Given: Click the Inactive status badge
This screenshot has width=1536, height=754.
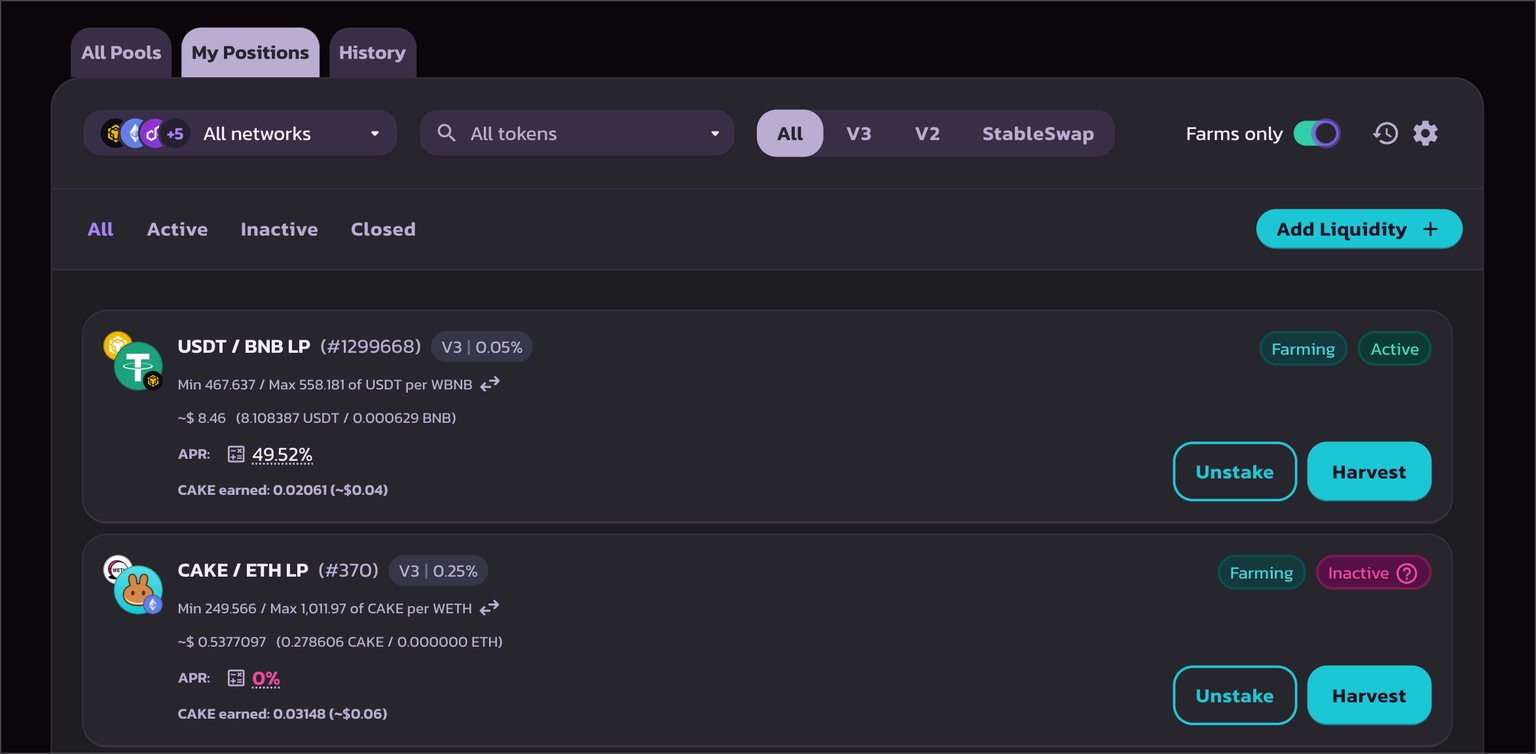Looking at the screenshot, I should pyautogui.click(x=1374, y=573).
